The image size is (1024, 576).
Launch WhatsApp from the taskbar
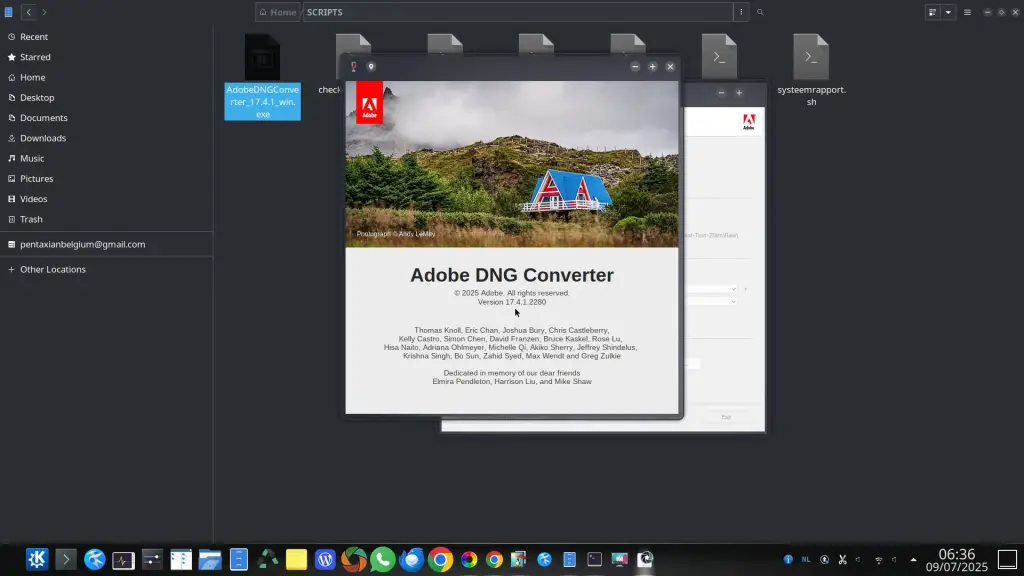click(382, 559)
